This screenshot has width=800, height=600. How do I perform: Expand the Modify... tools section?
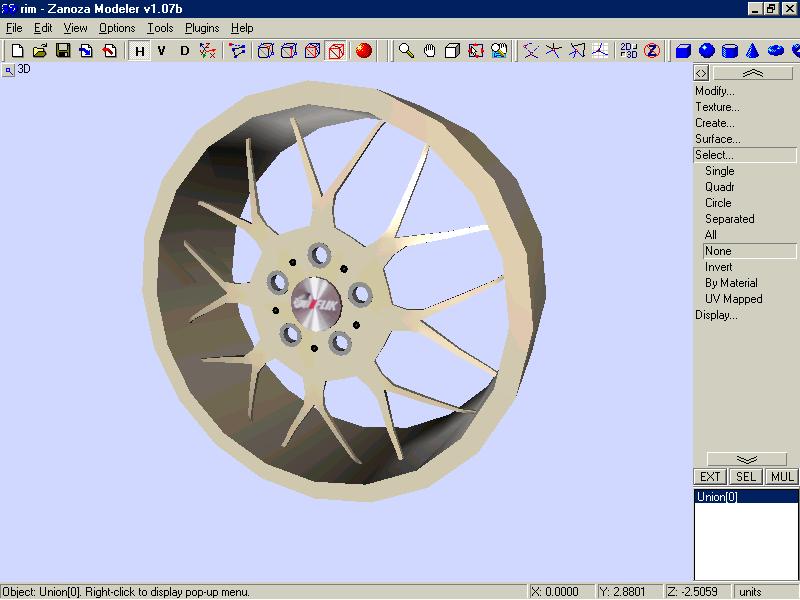(x=715, y=91)
